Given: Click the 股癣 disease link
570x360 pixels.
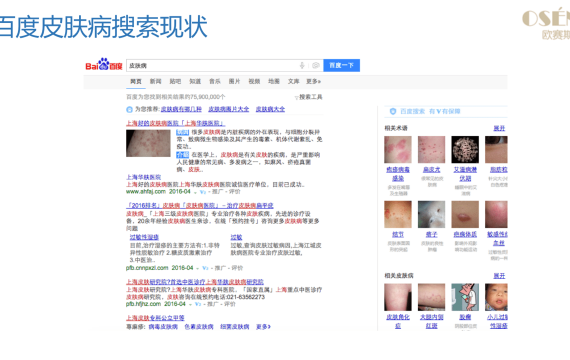Looking at the screenshot, I should (x=465, y=317).
